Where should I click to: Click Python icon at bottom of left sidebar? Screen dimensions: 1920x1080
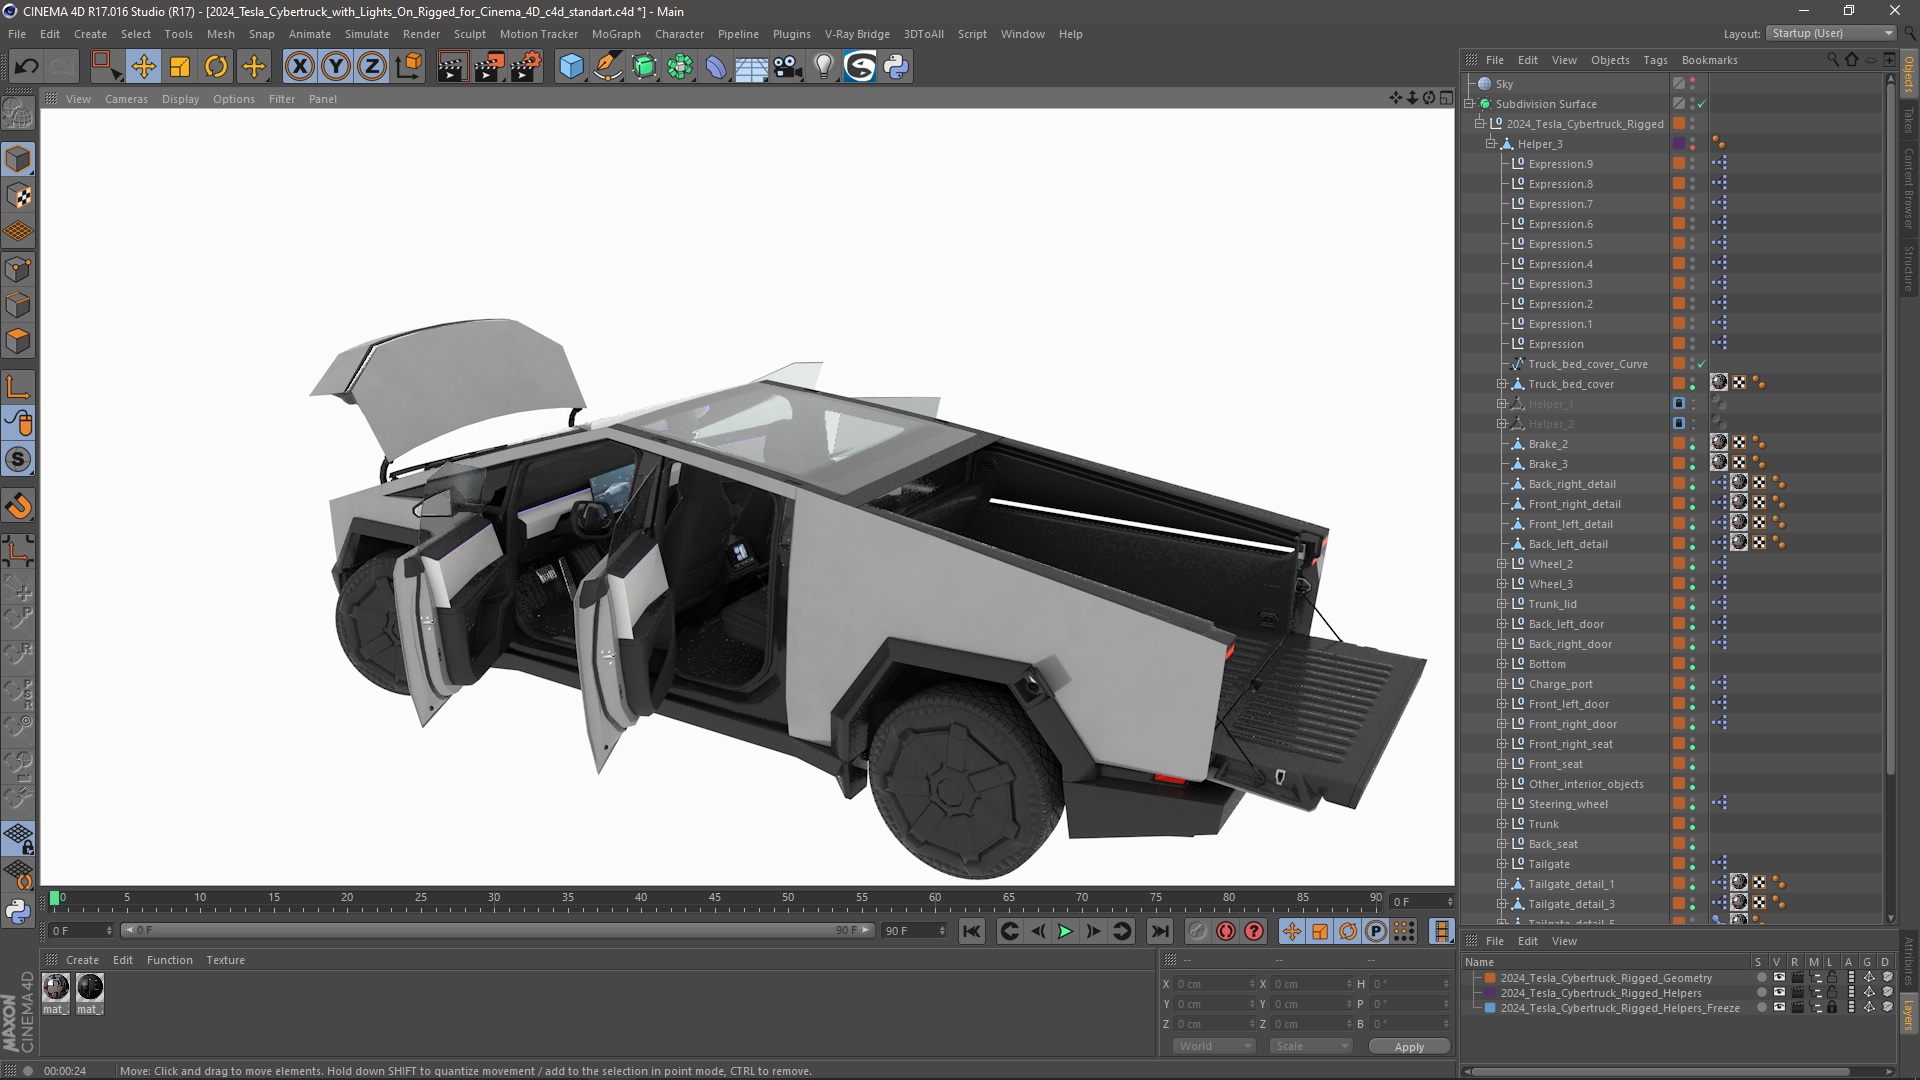[18, 911]
